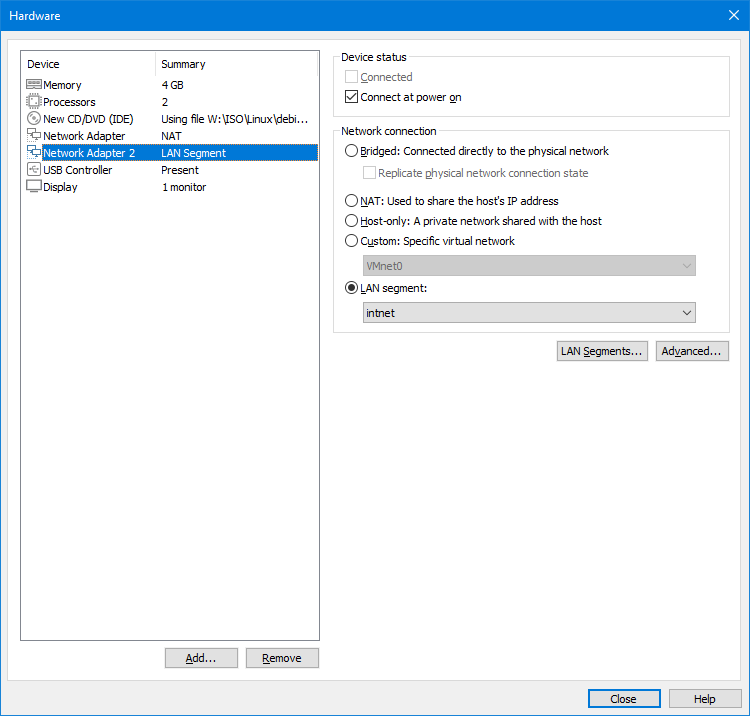Remove the selected device
Viewport: 750px width, 716px height.
point(282,658)
